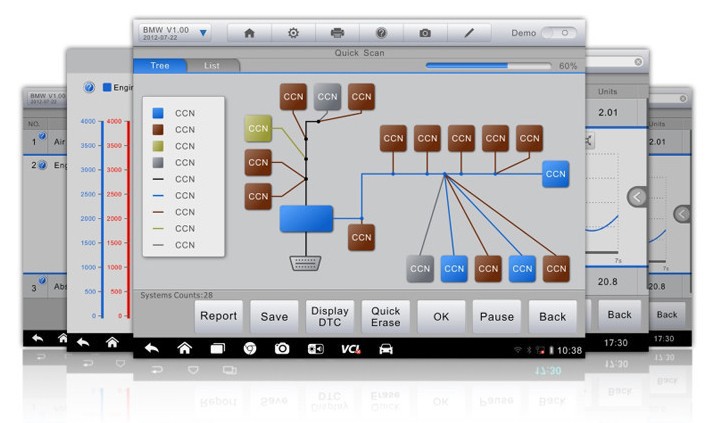Expand the BMW V1.00 dropdown

(x=203, y=33)
